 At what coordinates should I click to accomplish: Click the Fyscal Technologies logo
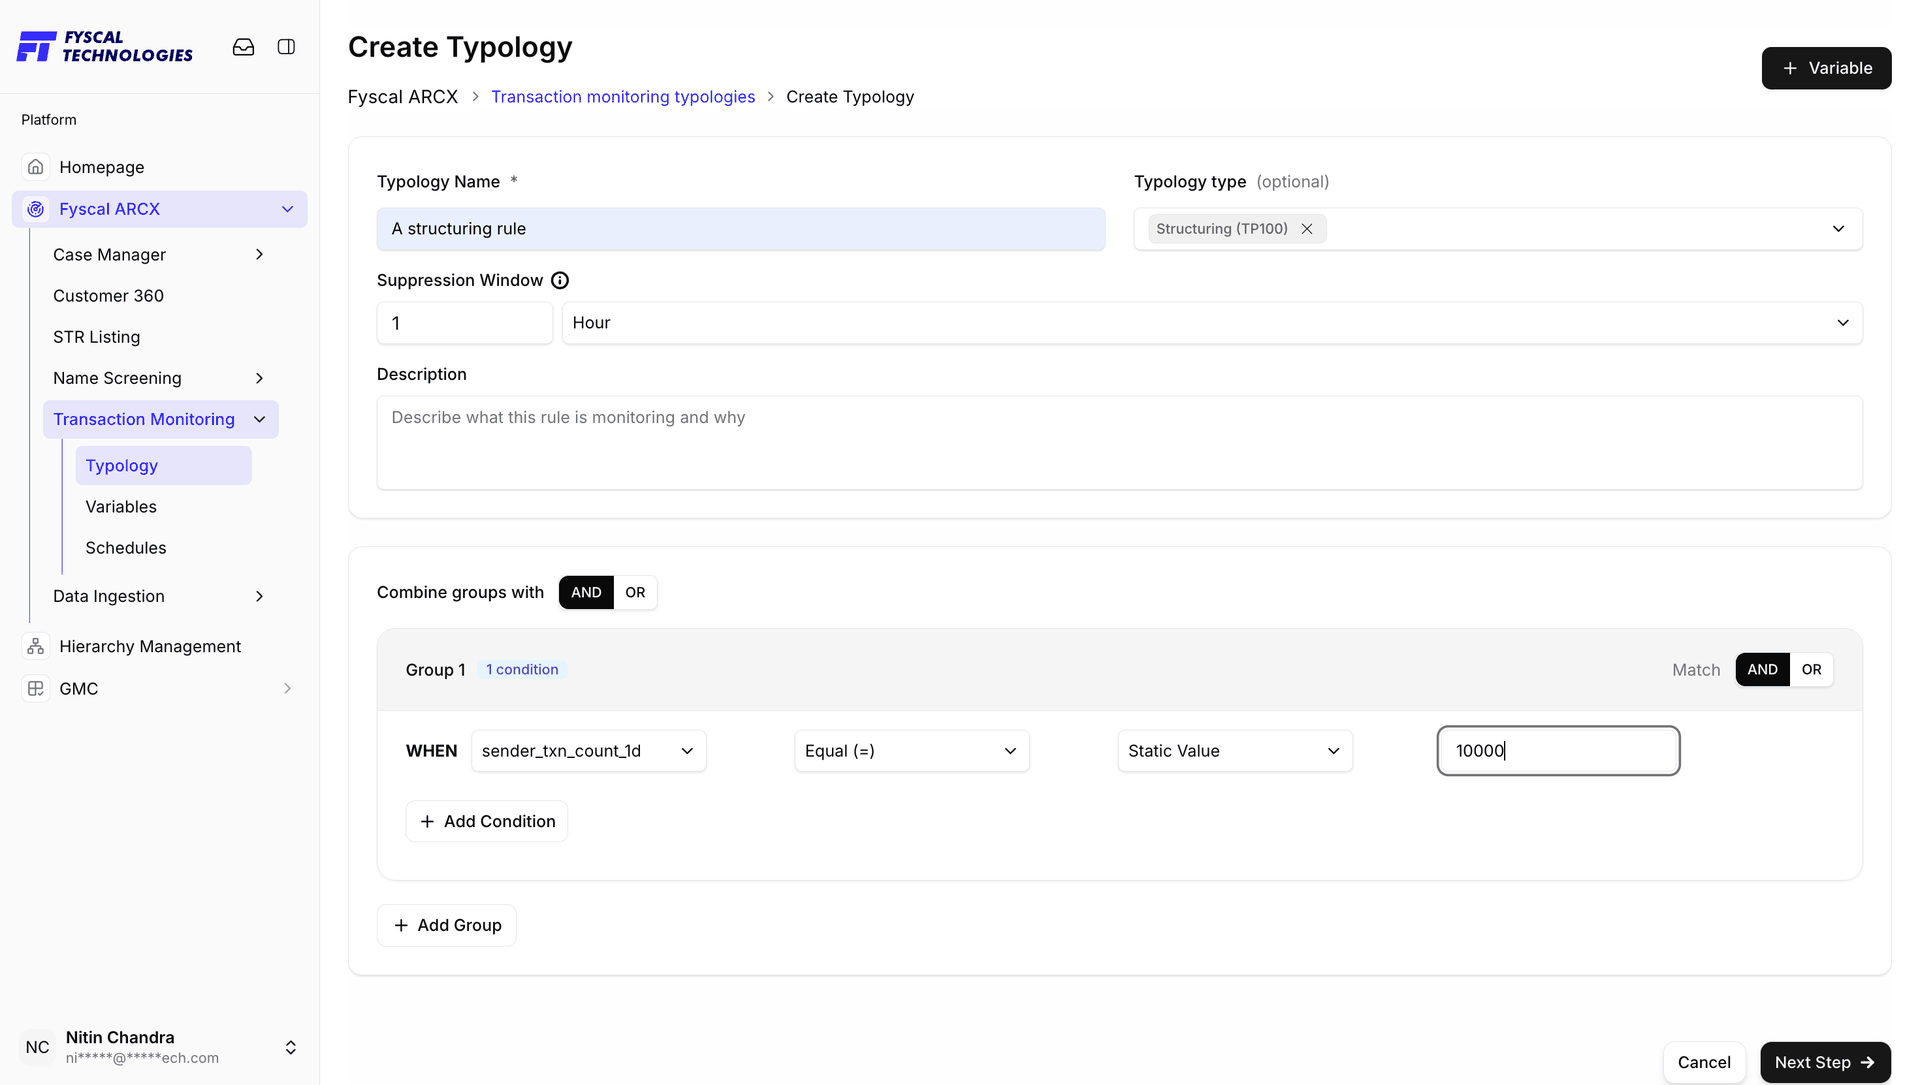click(x=105, y=47)
